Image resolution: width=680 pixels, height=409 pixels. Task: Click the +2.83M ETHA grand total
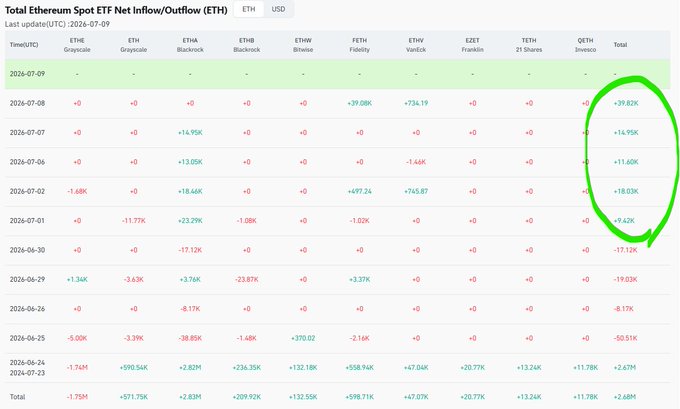190,397
